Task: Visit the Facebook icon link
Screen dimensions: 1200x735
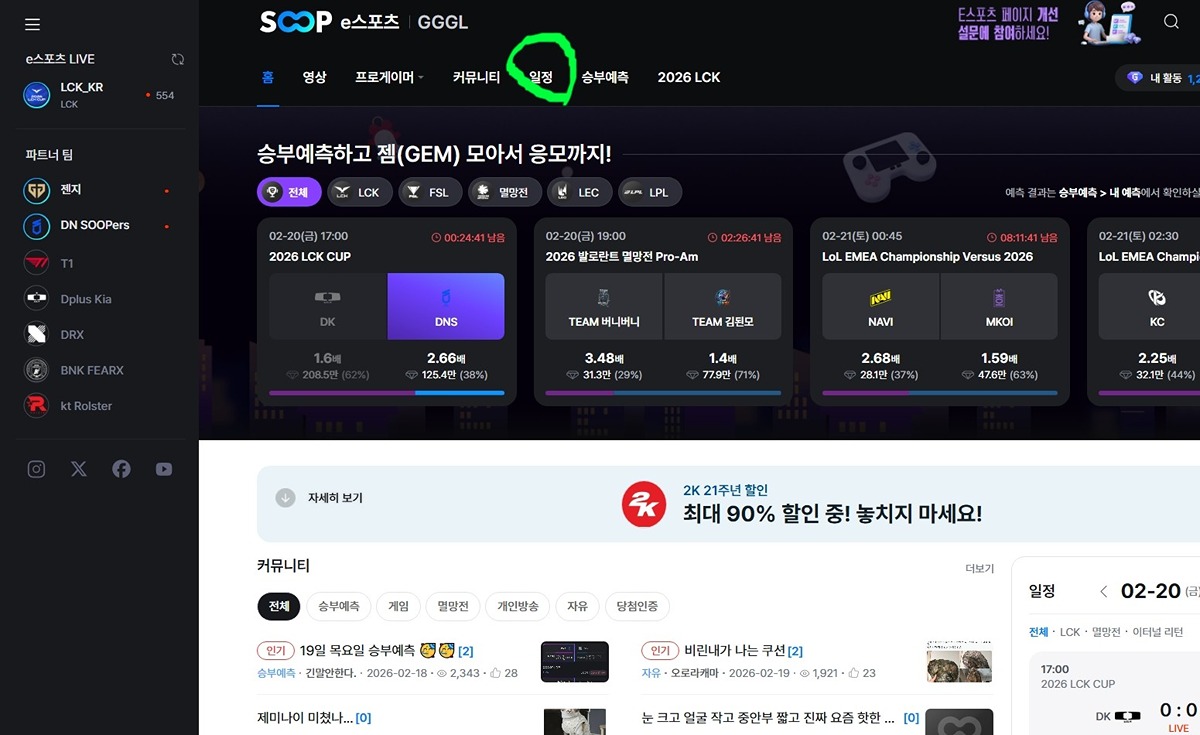Action: (121, 469)
